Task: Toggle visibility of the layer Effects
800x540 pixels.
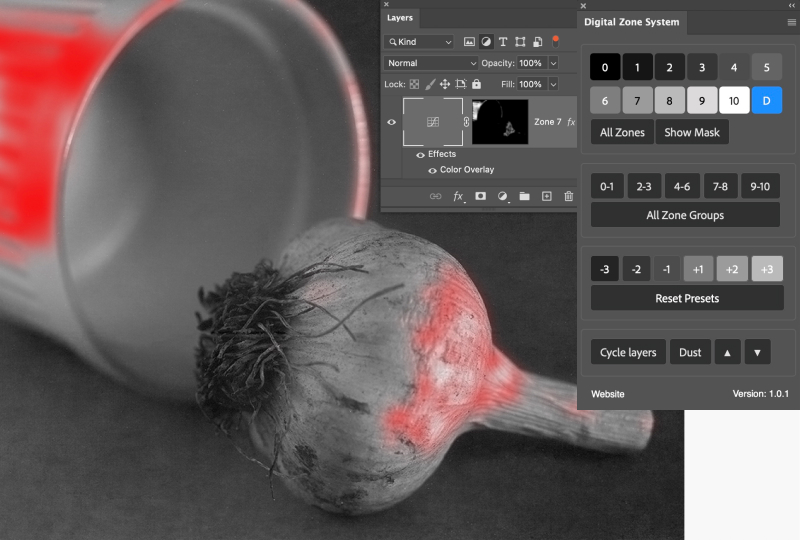Action: pos(420,155)
